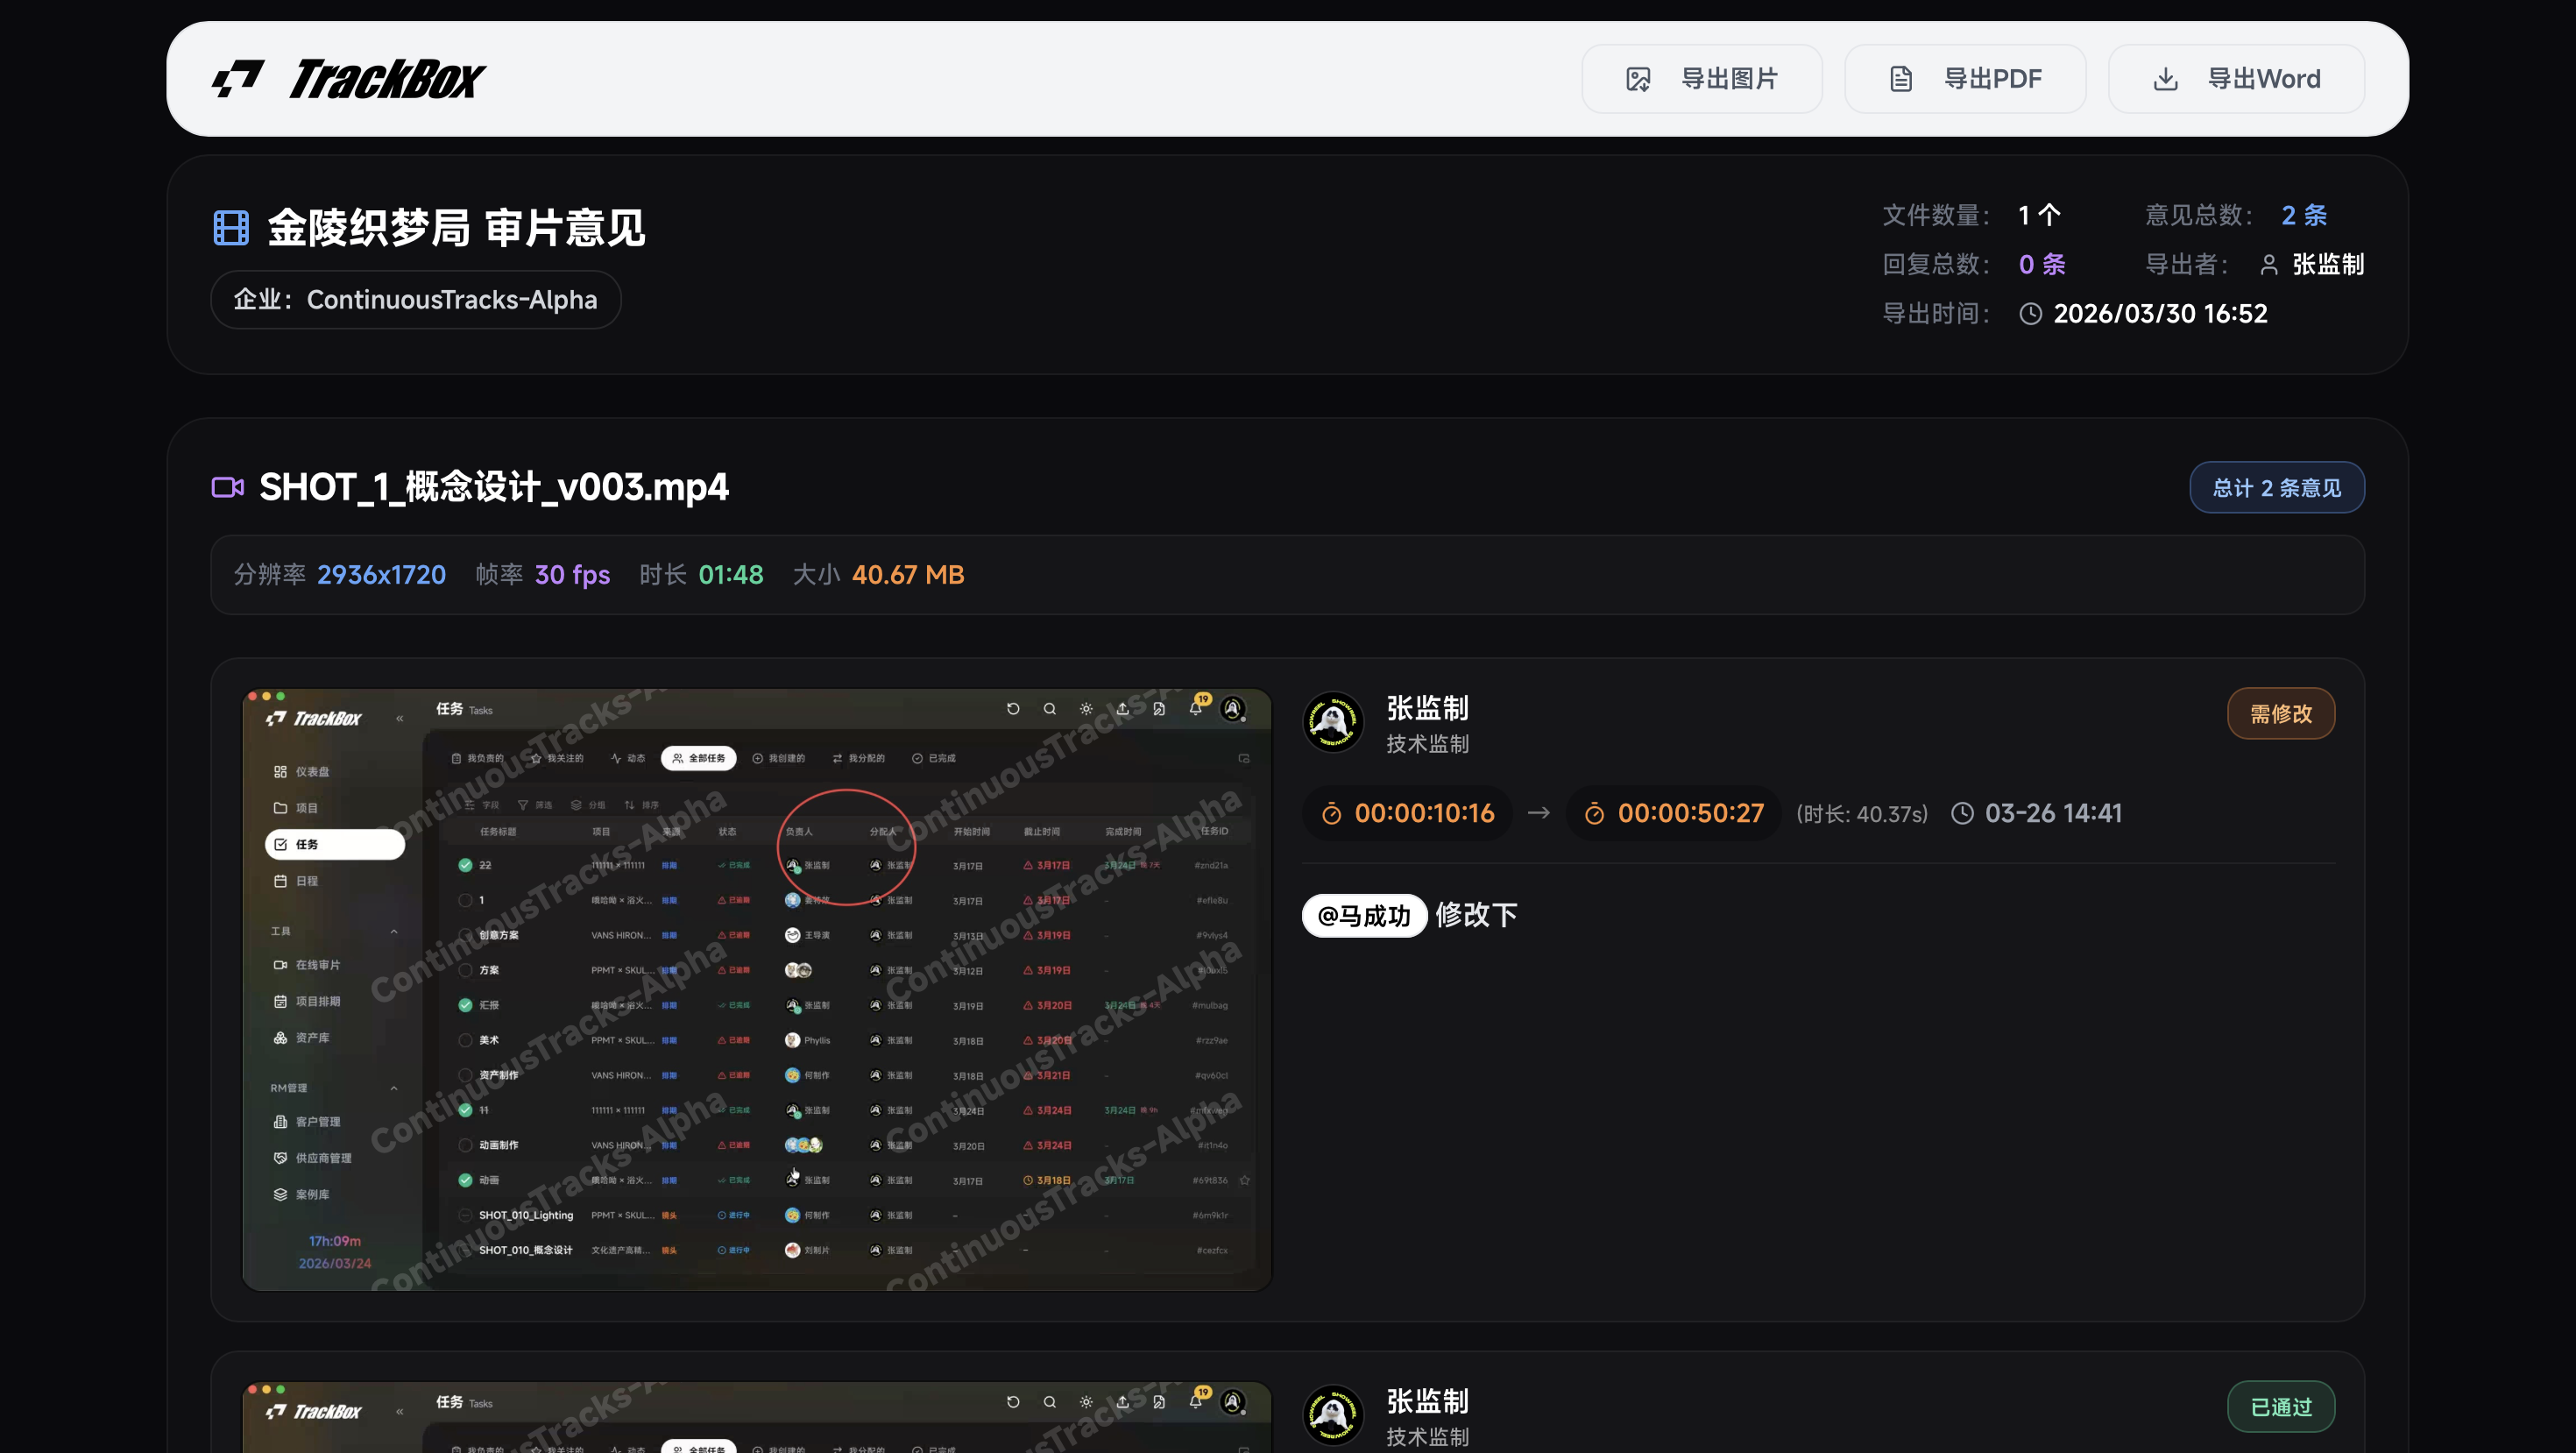Switch to 我关注的 tab in first thumbnail

click(x=557, y=758)
